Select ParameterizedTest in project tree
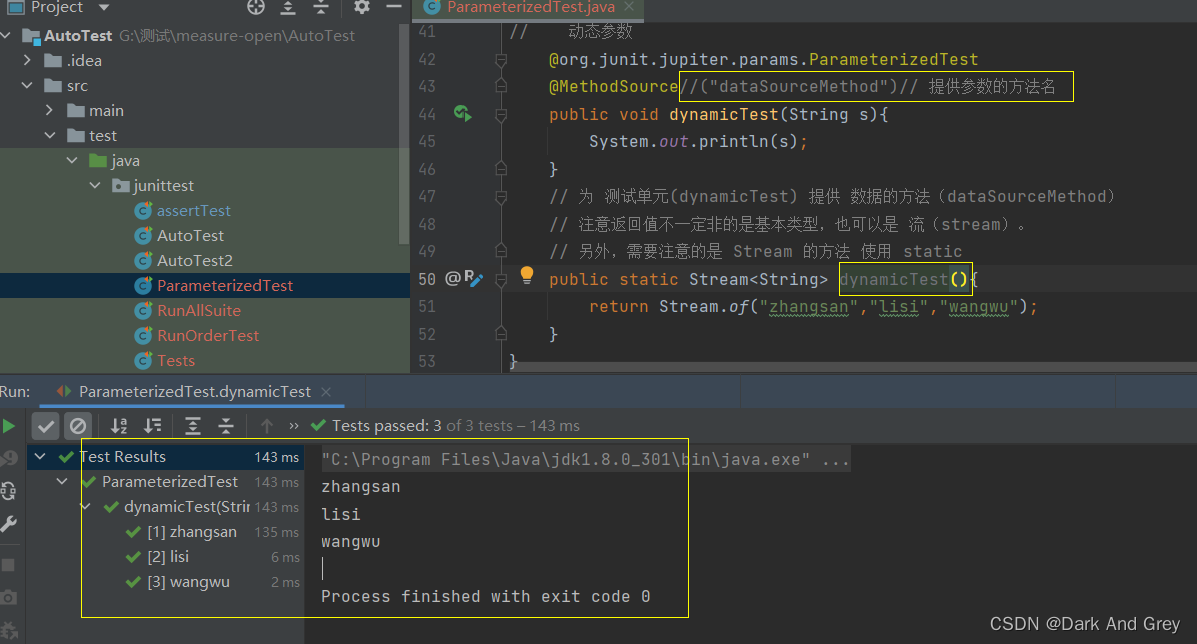Screen dimensions: 1197x644 point(224,285)
